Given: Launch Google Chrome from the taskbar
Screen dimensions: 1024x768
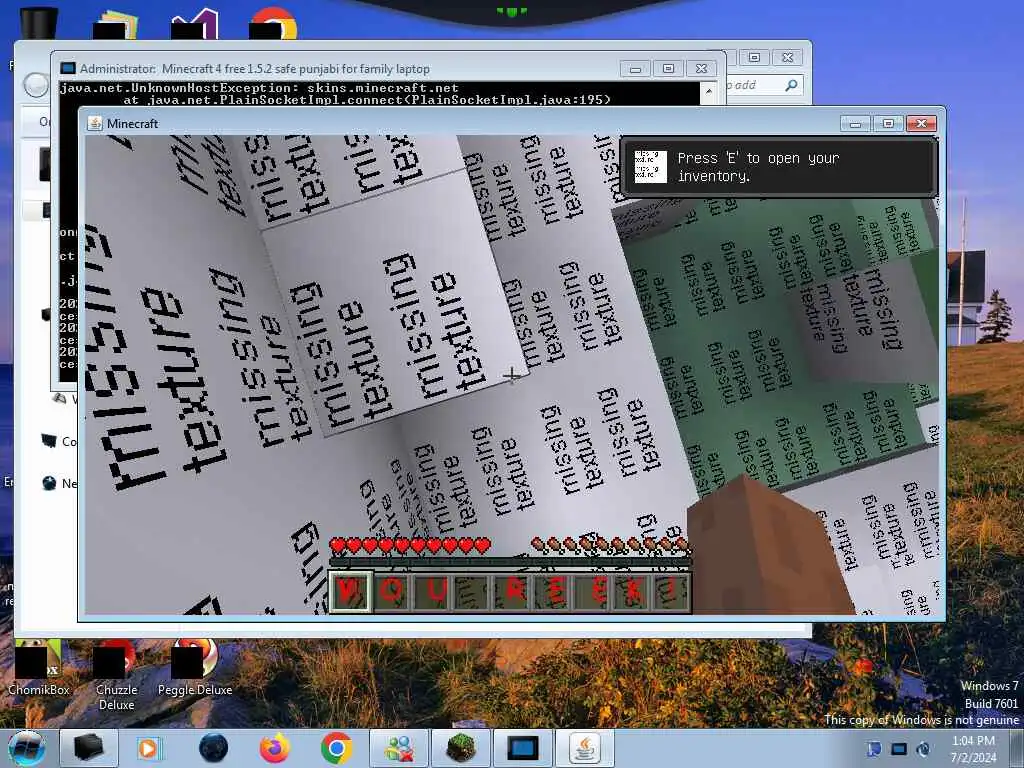Looking at the screenshot, I should coord(336,748).
